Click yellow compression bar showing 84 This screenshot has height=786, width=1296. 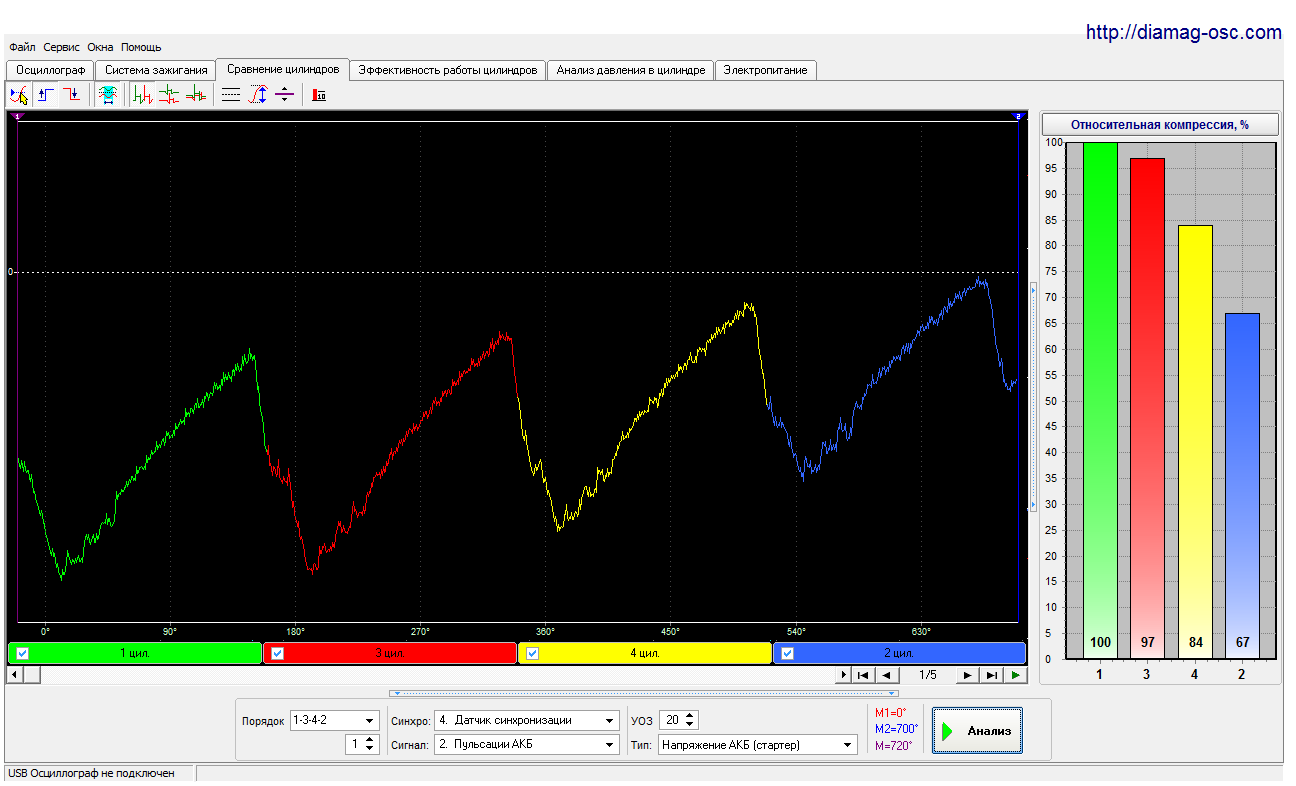pos(1194,441)
